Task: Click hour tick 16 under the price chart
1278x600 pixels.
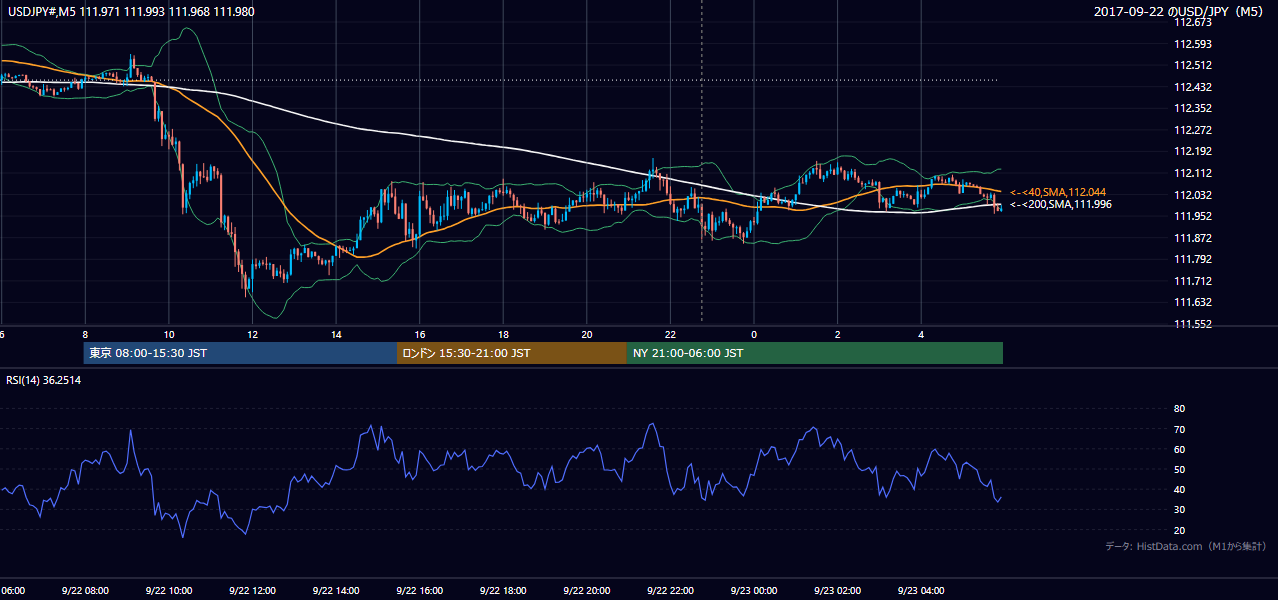Action: pyautogui.click(x=420, y=335)
